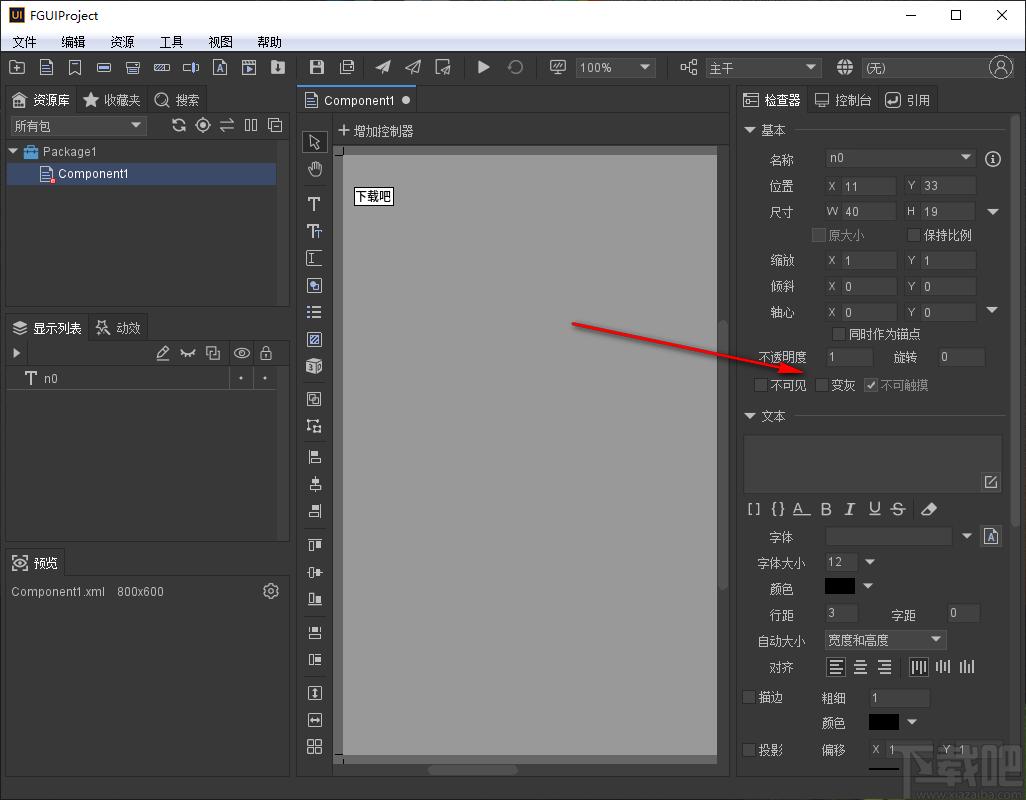The image size is (1026, 800).
Task: Open the 100% zoom dropdown
Action: (x=614, y=67)
